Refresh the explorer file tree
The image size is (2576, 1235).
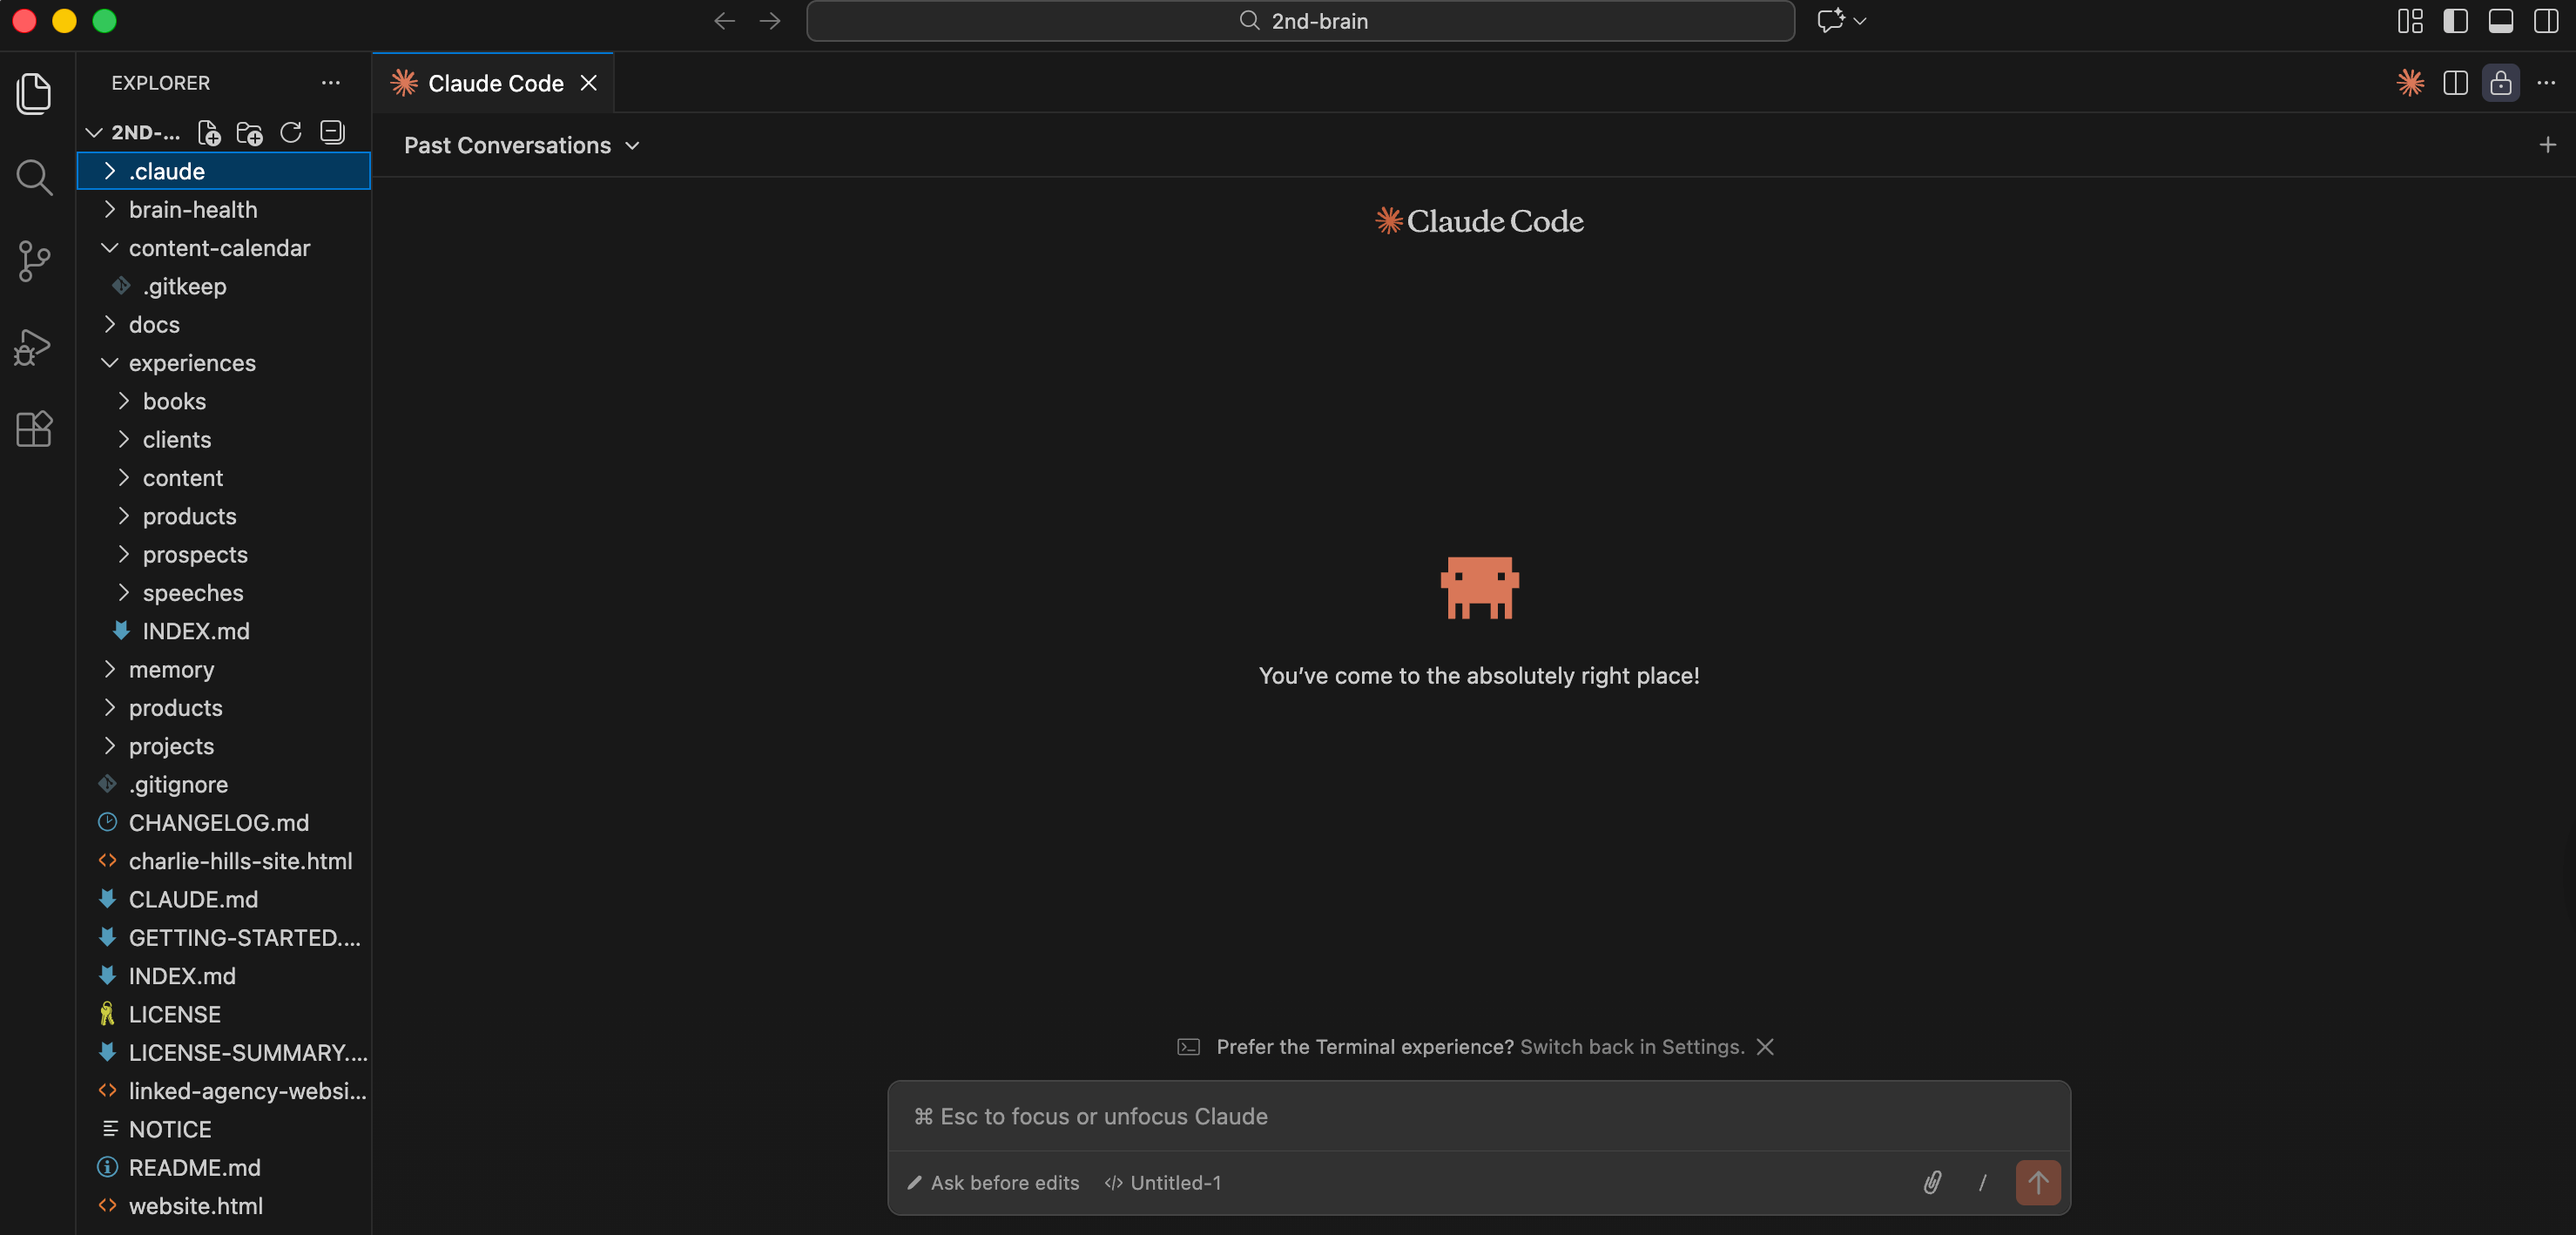pos(291,132)
